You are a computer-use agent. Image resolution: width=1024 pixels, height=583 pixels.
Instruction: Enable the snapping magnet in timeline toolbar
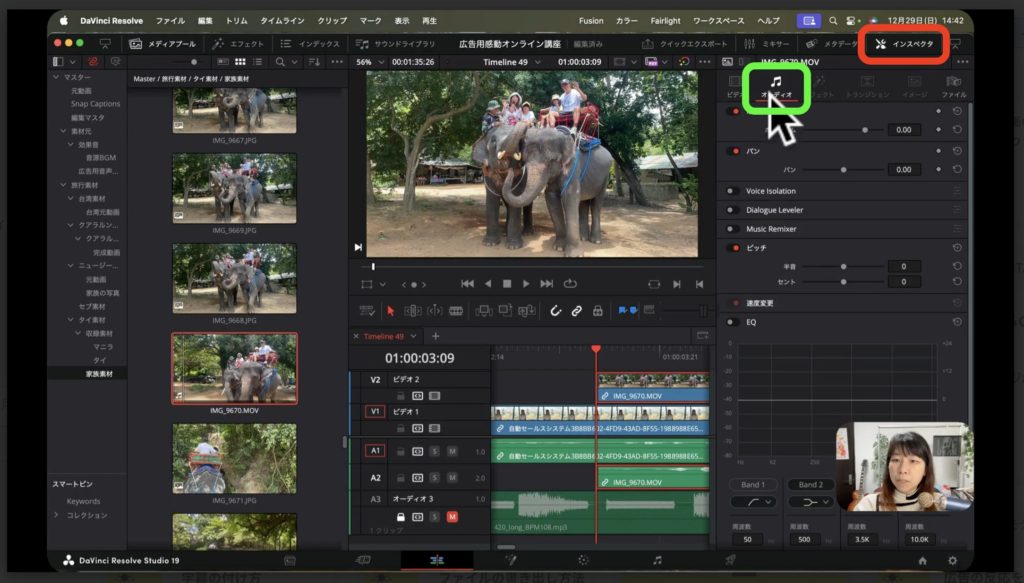[554, 312]
